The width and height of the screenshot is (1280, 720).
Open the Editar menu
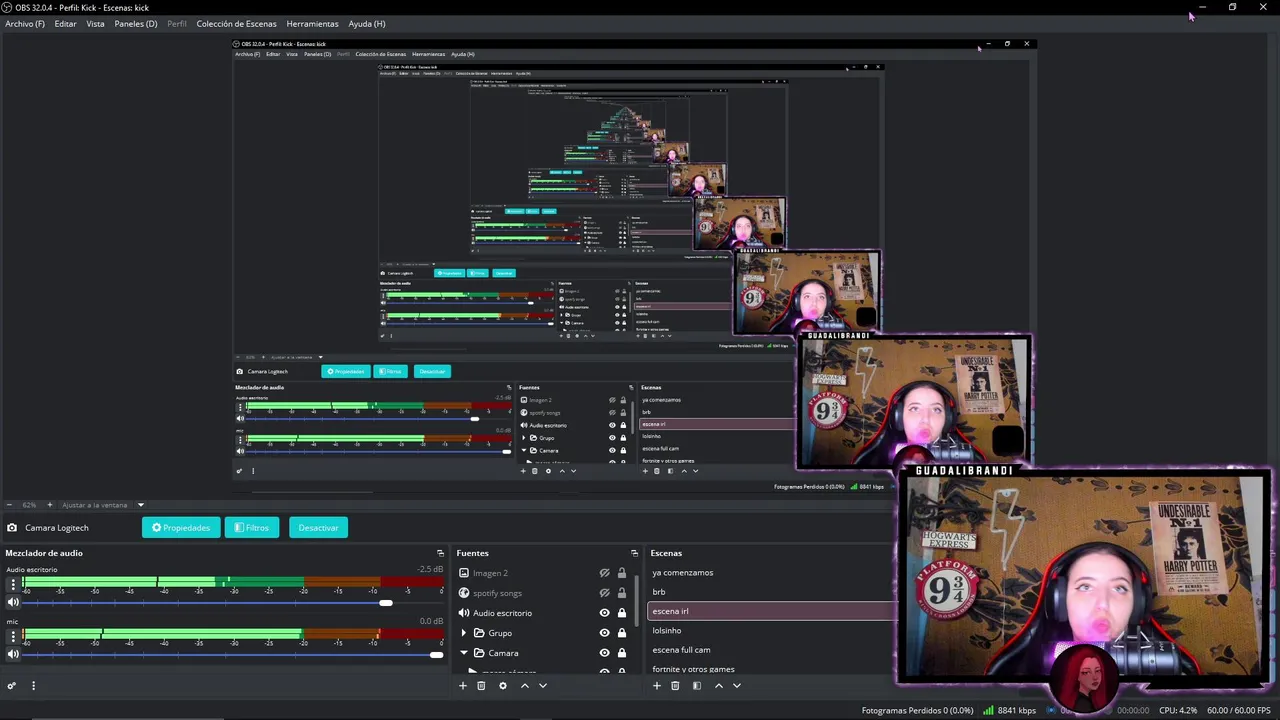point(65,23)
